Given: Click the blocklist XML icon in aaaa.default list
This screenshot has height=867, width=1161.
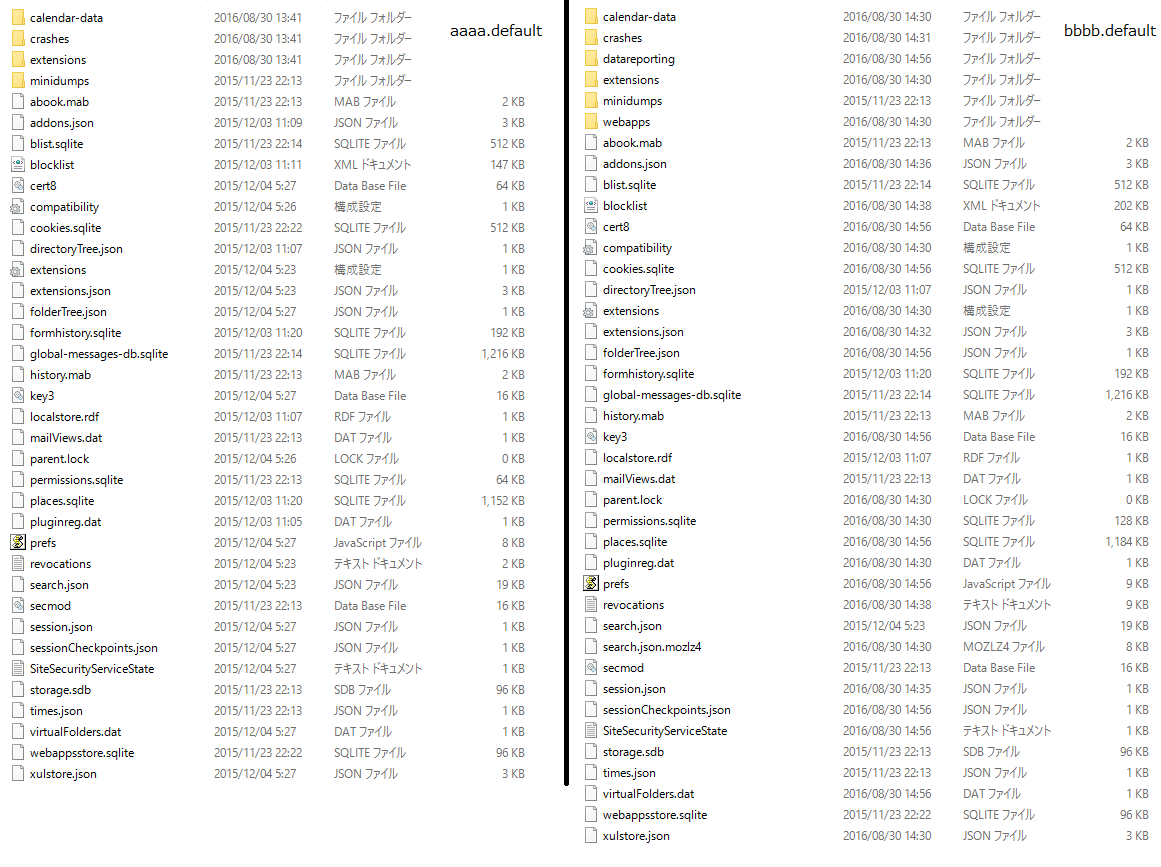Looking at the screenshot, I should pos(17,165).
